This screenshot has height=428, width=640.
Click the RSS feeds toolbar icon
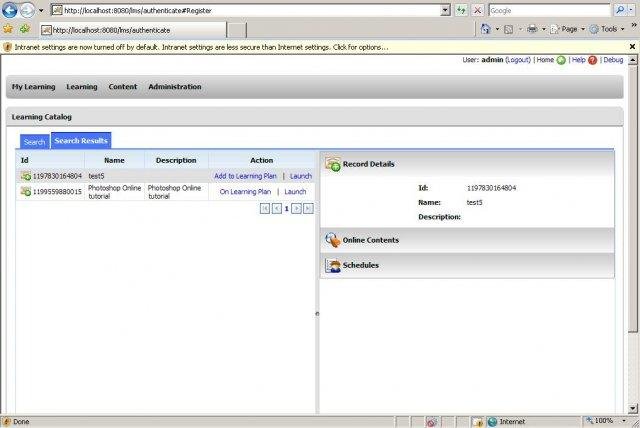(509, 29)
